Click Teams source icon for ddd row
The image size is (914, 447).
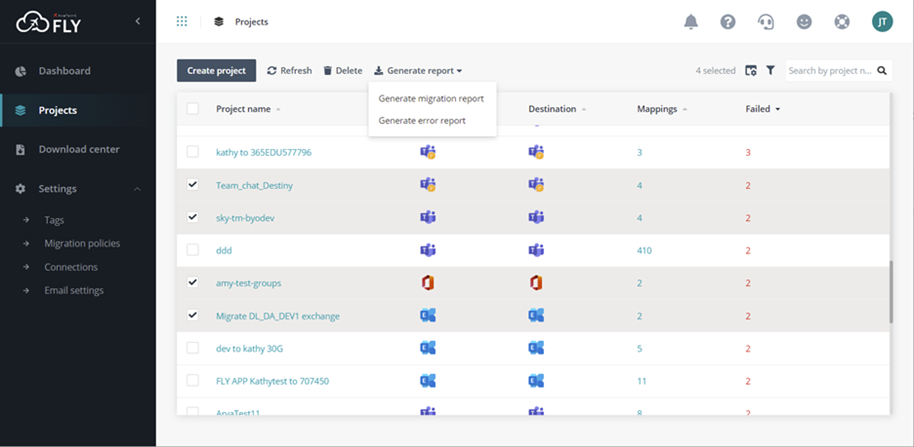pos(428,251)
